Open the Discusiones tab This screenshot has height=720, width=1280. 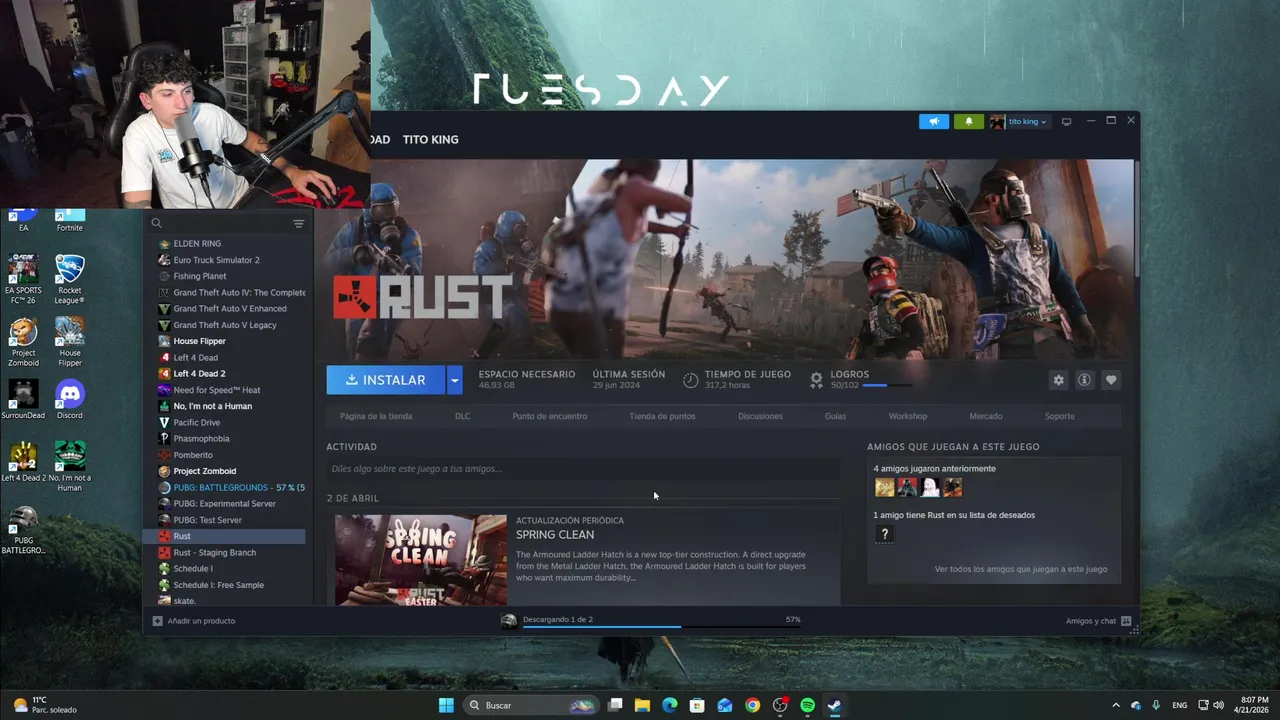(x=760, y=416)
